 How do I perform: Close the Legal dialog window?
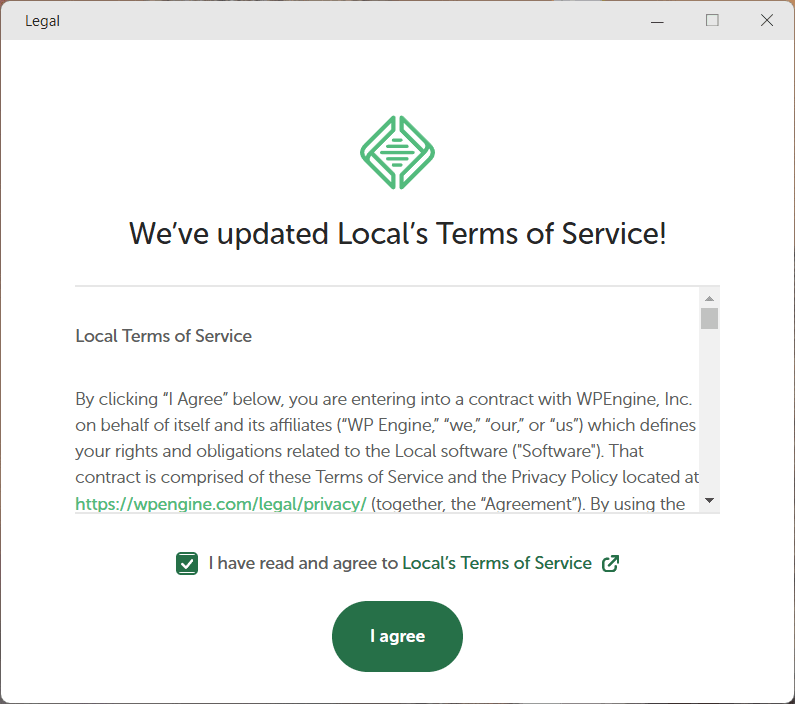[x=766, y=20]
